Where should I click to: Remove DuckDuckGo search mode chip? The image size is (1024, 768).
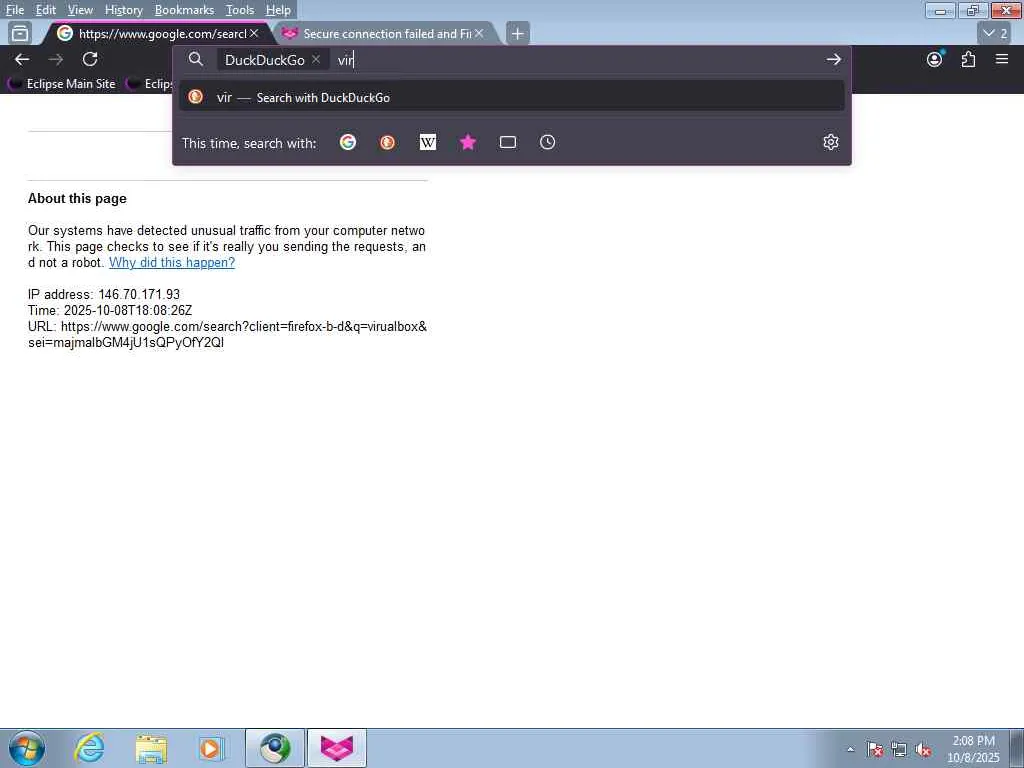pyautogui.click(x=316, y=59)
